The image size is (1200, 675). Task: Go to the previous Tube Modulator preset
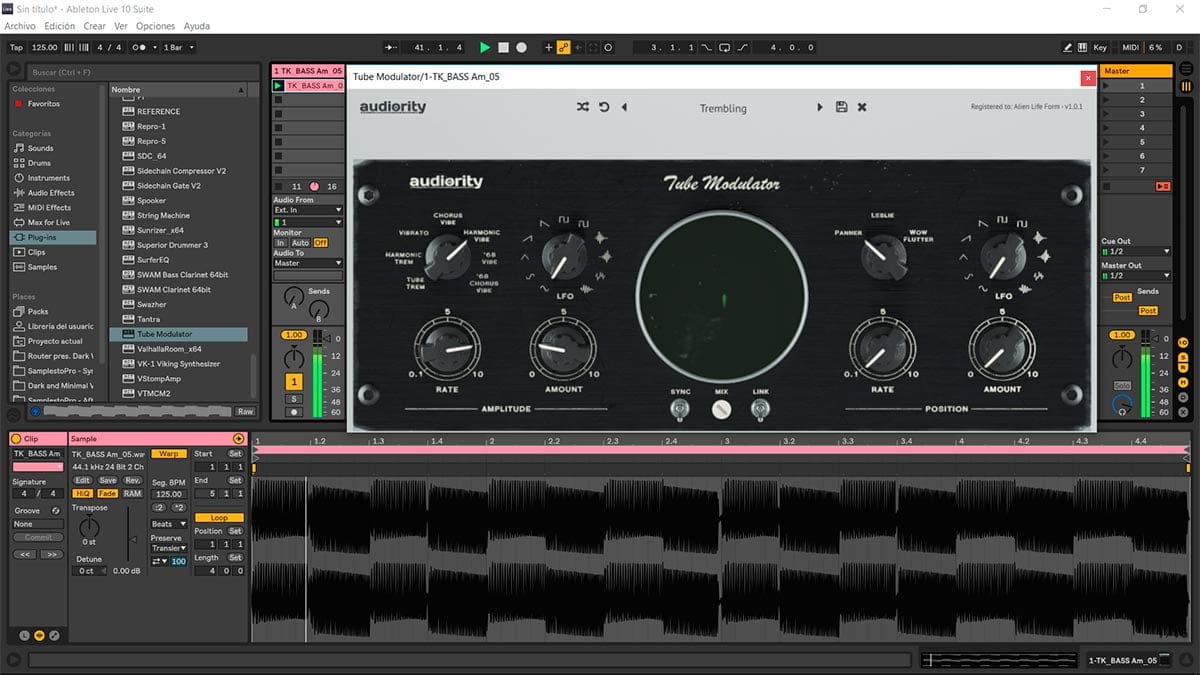pos(624,107)
